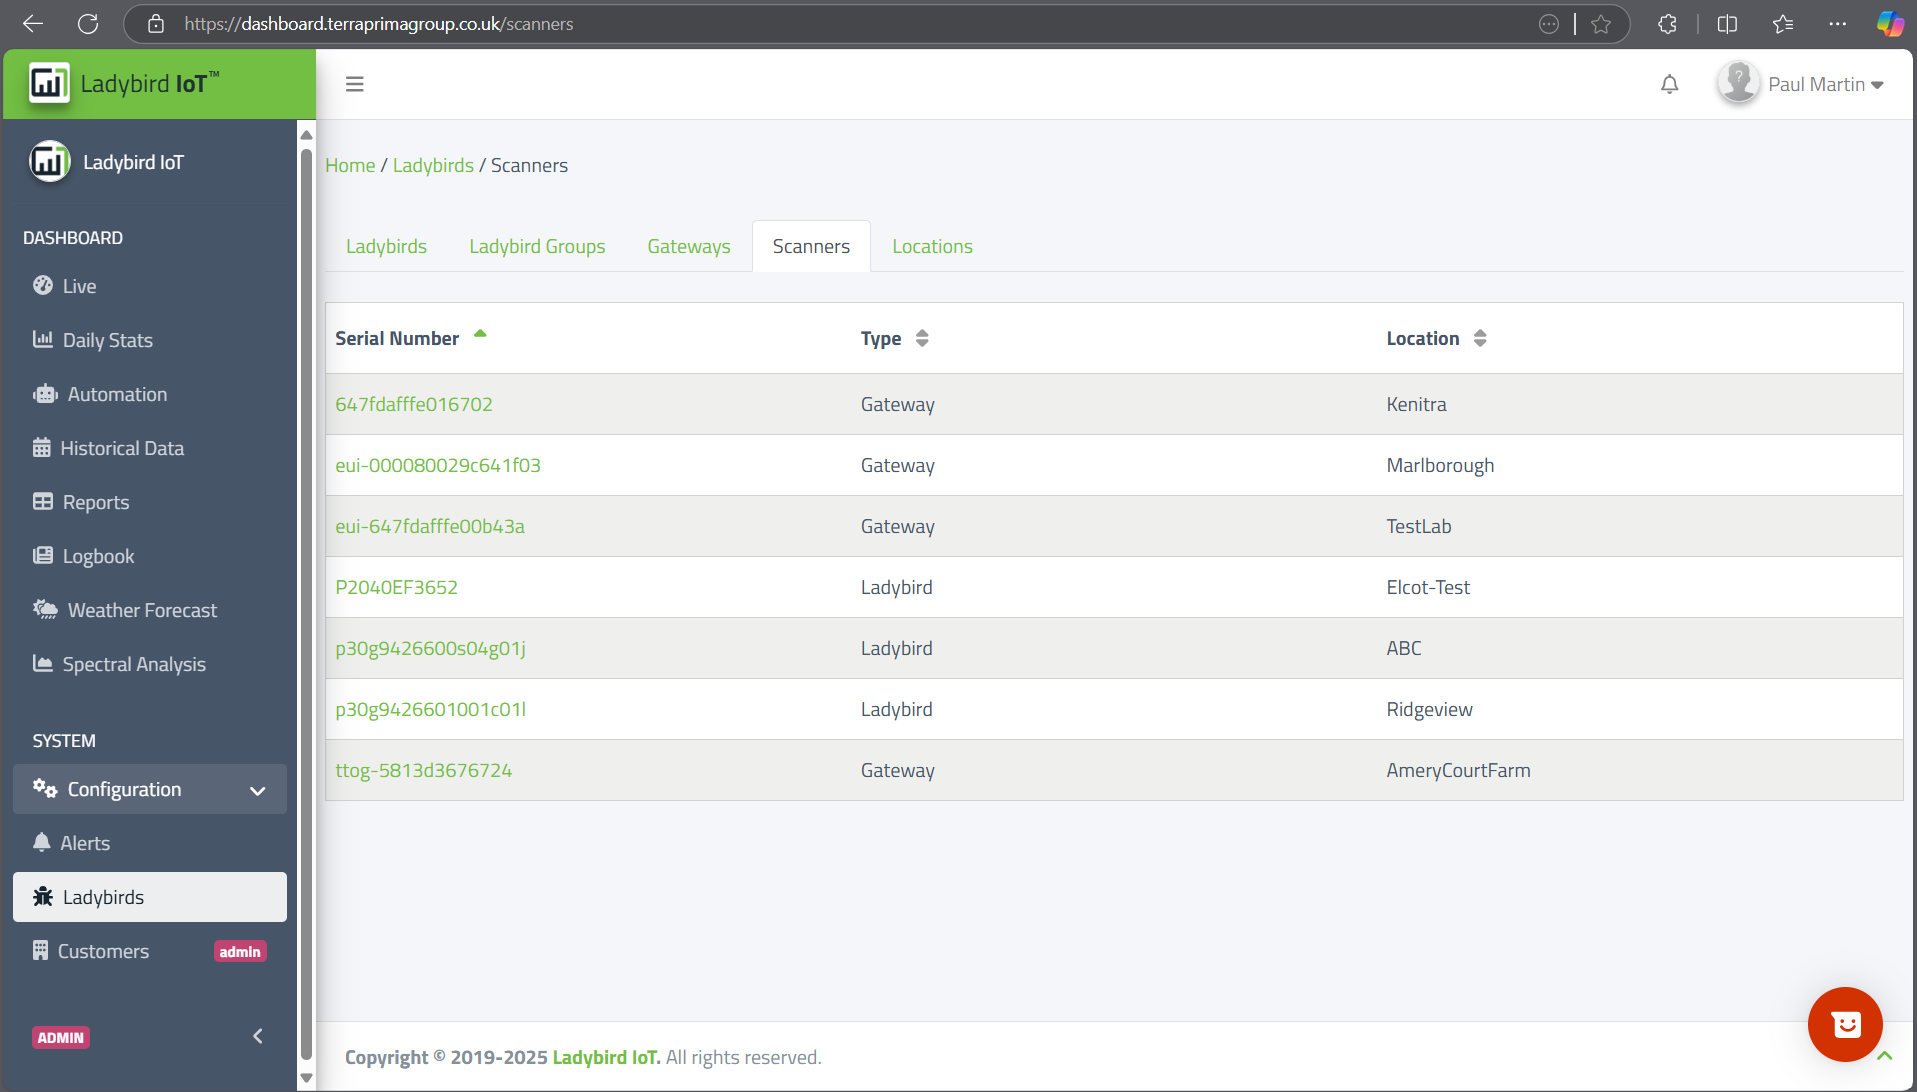Open Weather Forecast in sidebar
1917x1092 pixels.
coord(142,610)
